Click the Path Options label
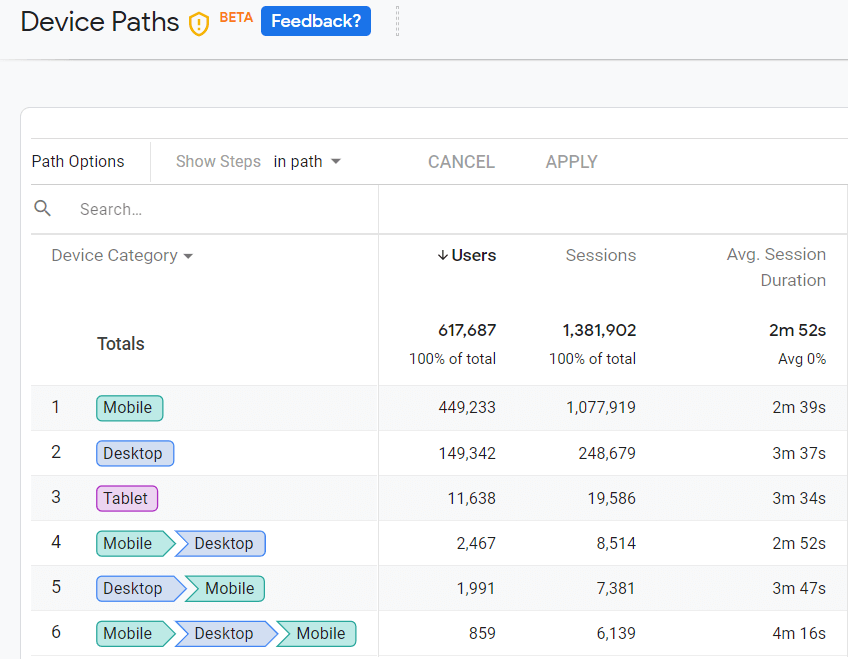The width and height of the screenshot is (848, 659). tap(78, 162)
